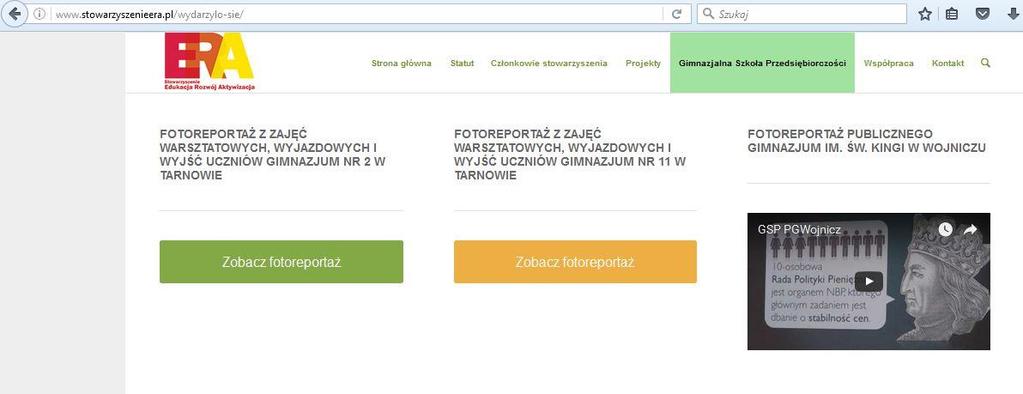Open the Współpraca menu item
Viewport: 1023px width, 394px height.
point(889,63)
